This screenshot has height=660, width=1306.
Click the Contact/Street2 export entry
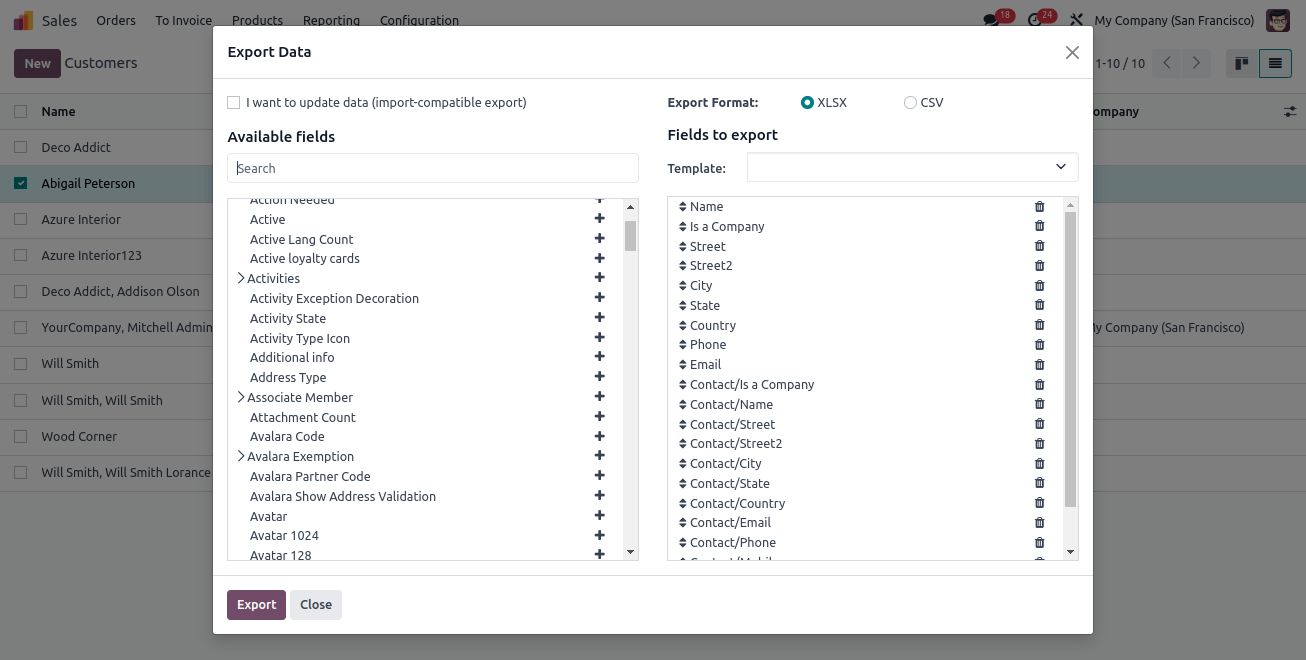pyautogui.click(x=736, y=443)
